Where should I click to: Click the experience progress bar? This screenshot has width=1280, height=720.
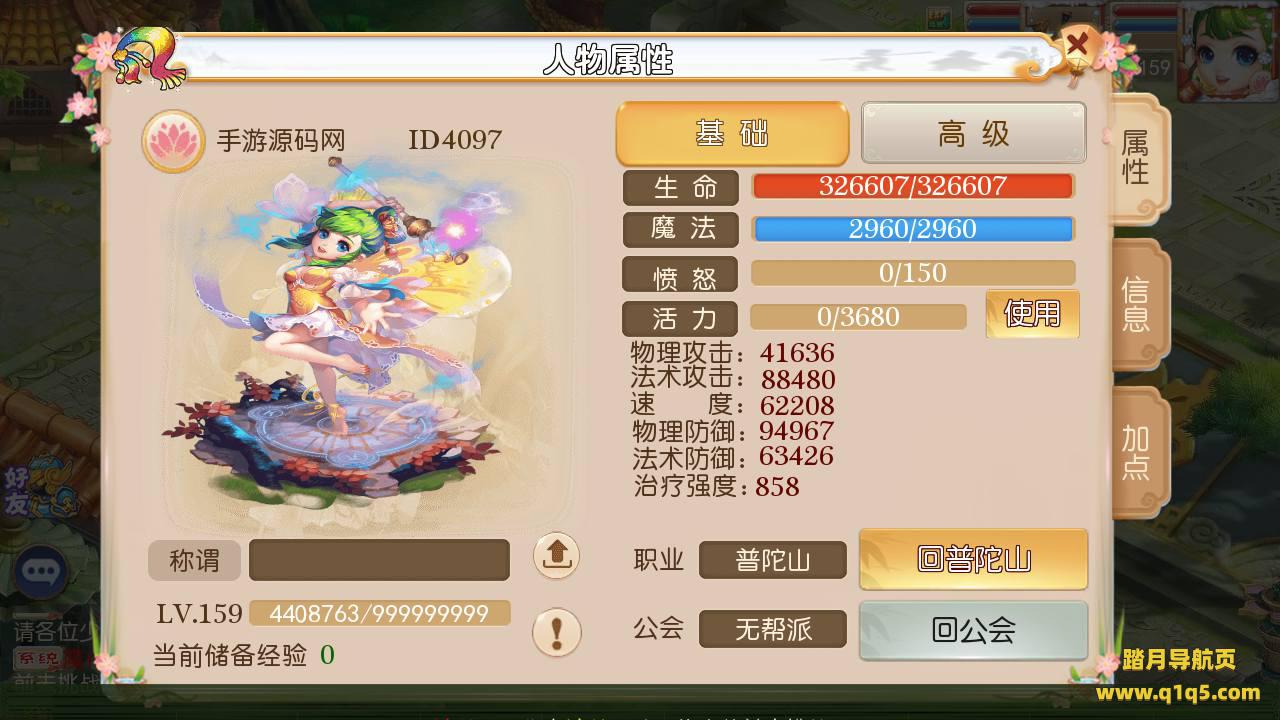[379, 613]
